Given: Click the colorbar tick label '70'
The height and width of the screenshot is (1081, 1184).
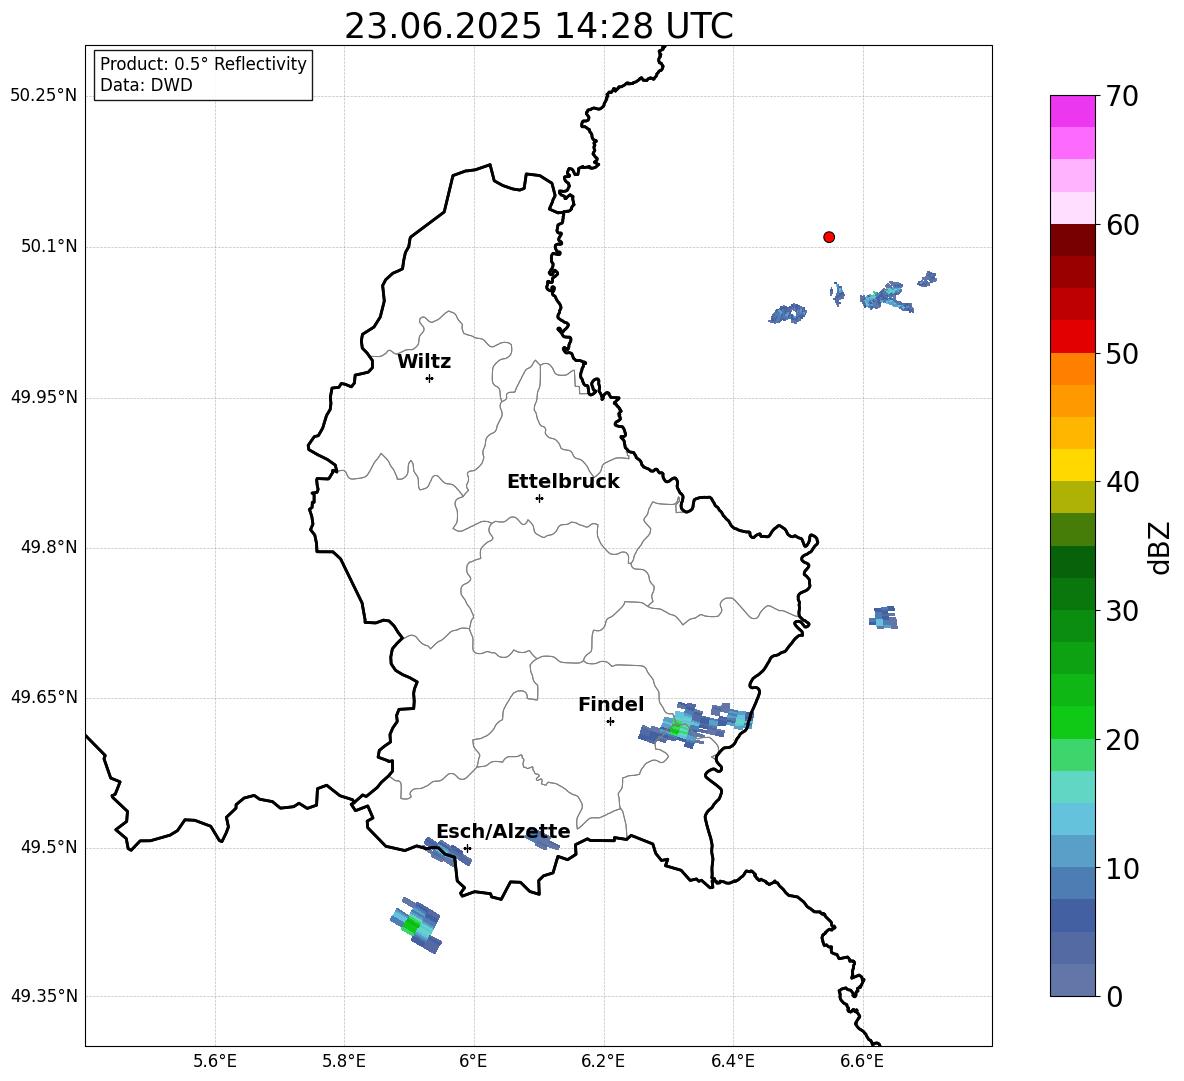Looking at the screenshot, I should click(1123, 97).
